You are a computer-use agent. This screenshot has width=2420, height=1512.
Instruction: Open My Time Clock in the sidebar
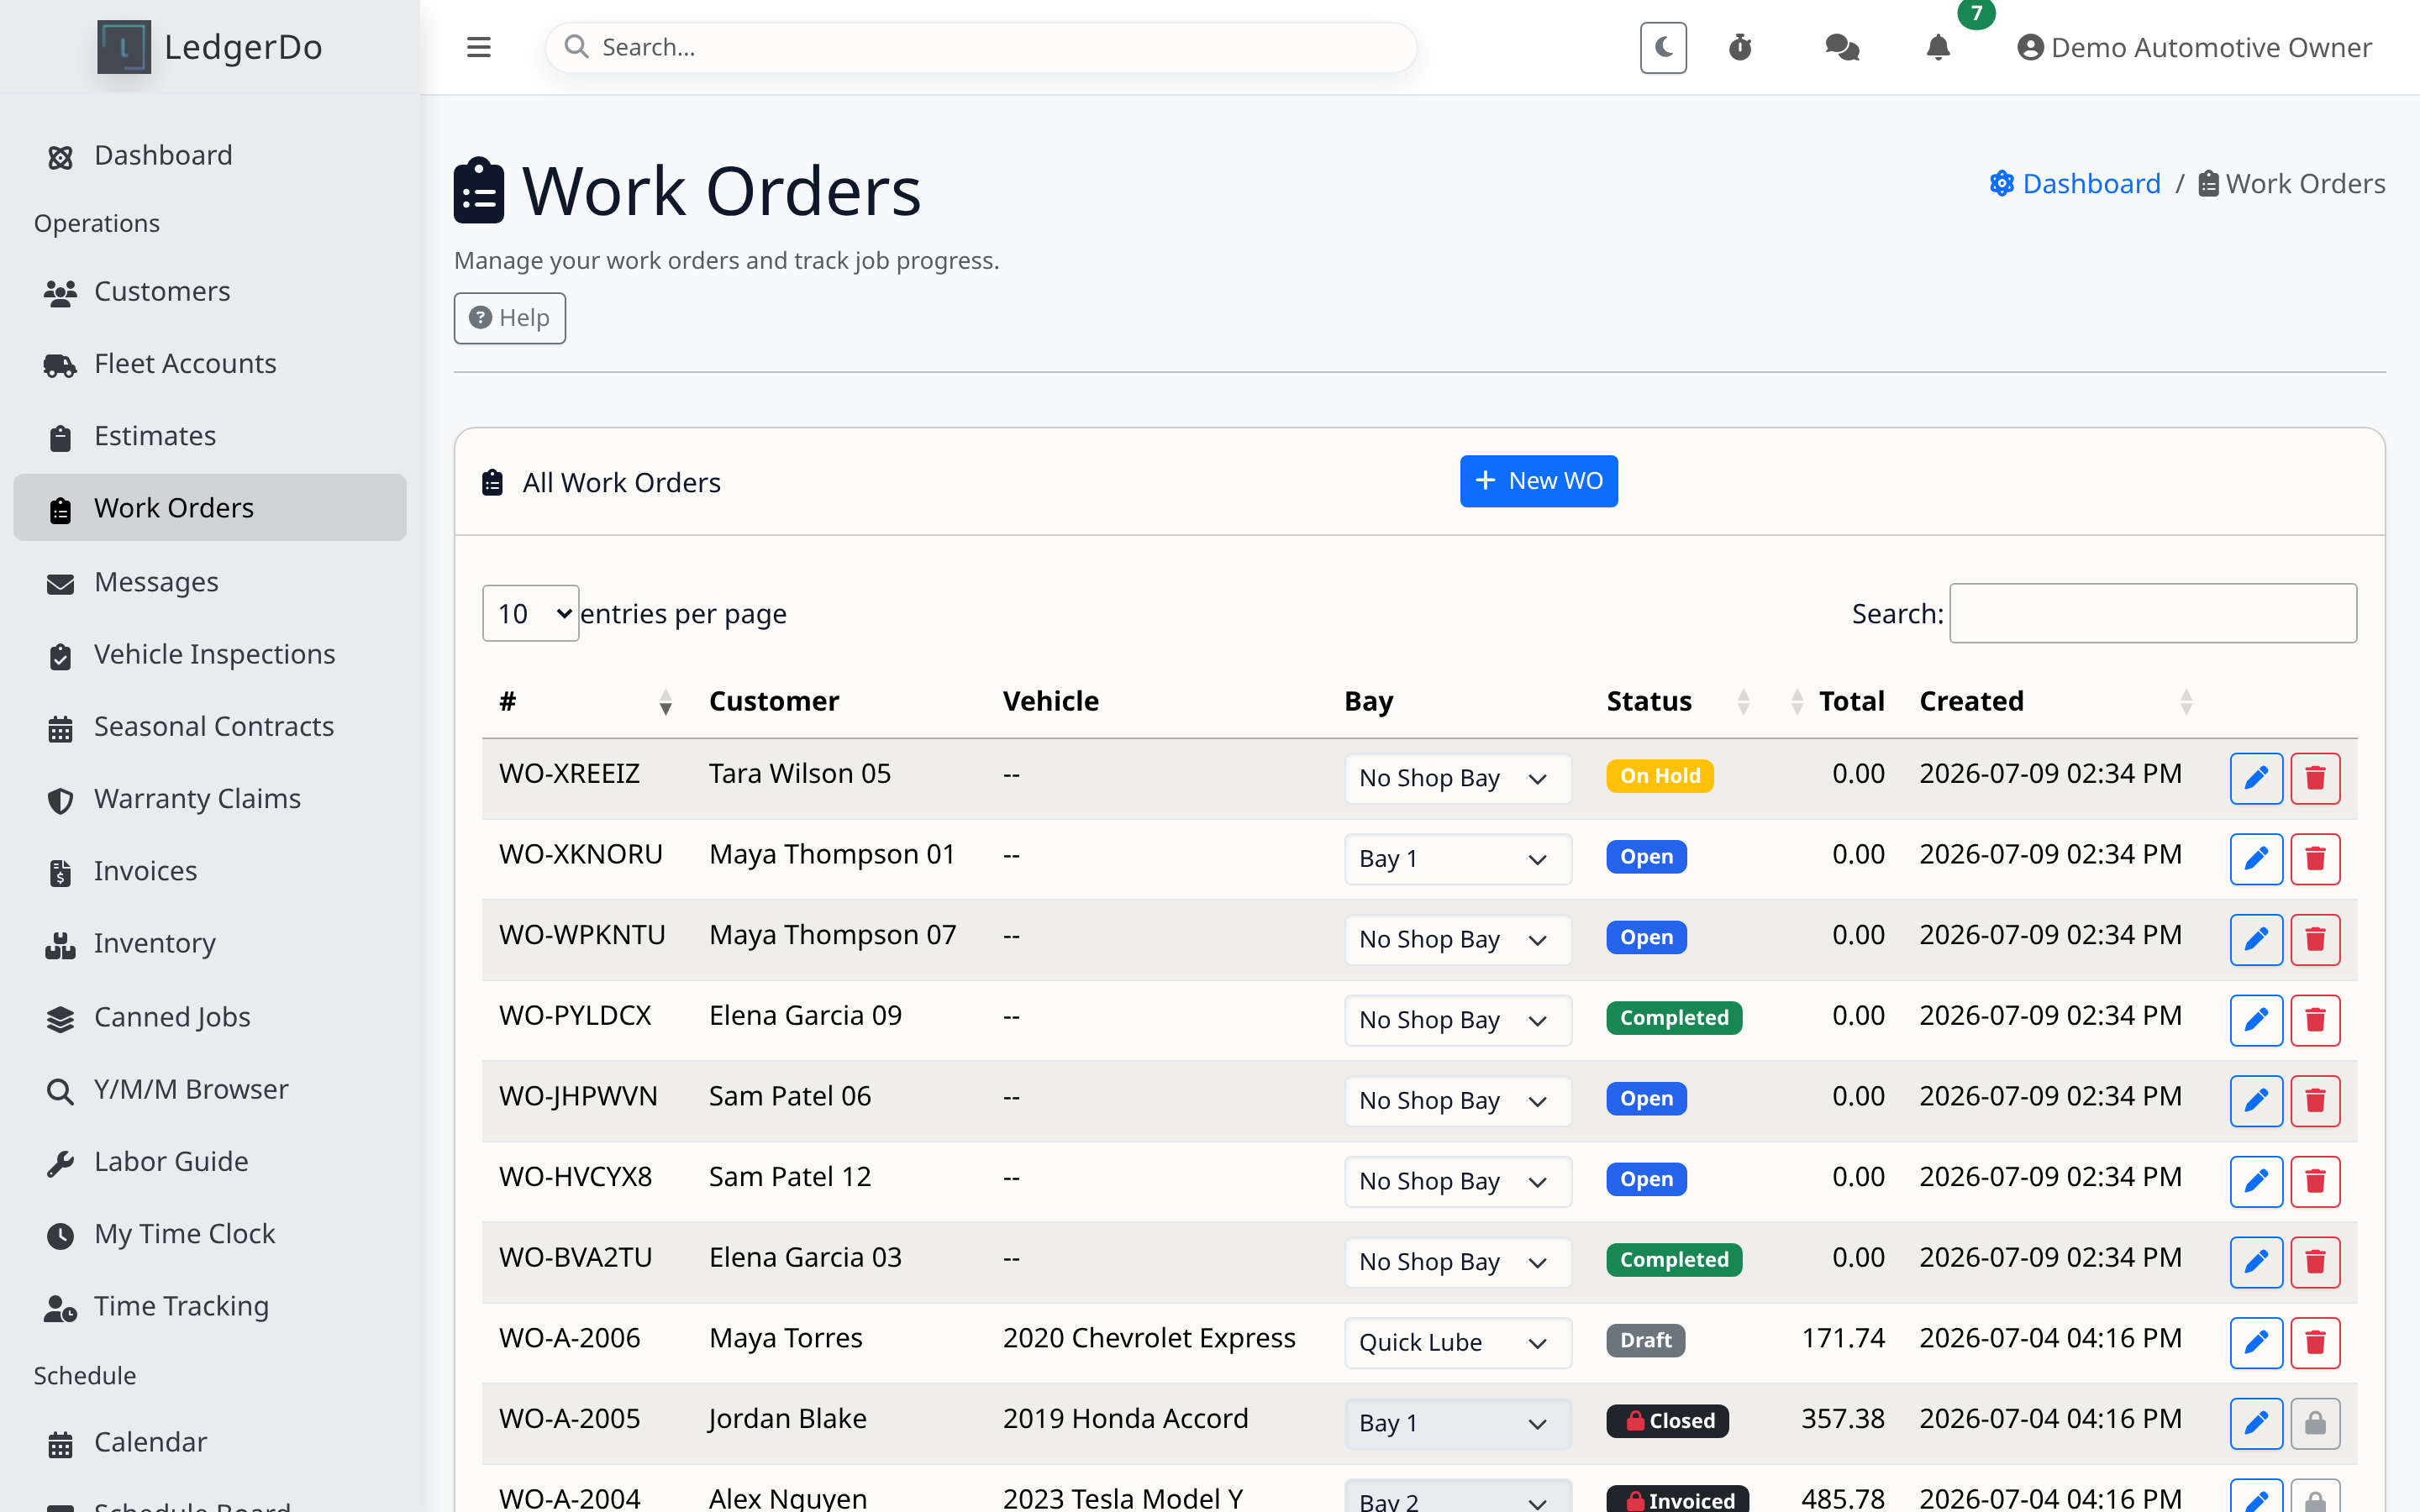pos(210,1234)
